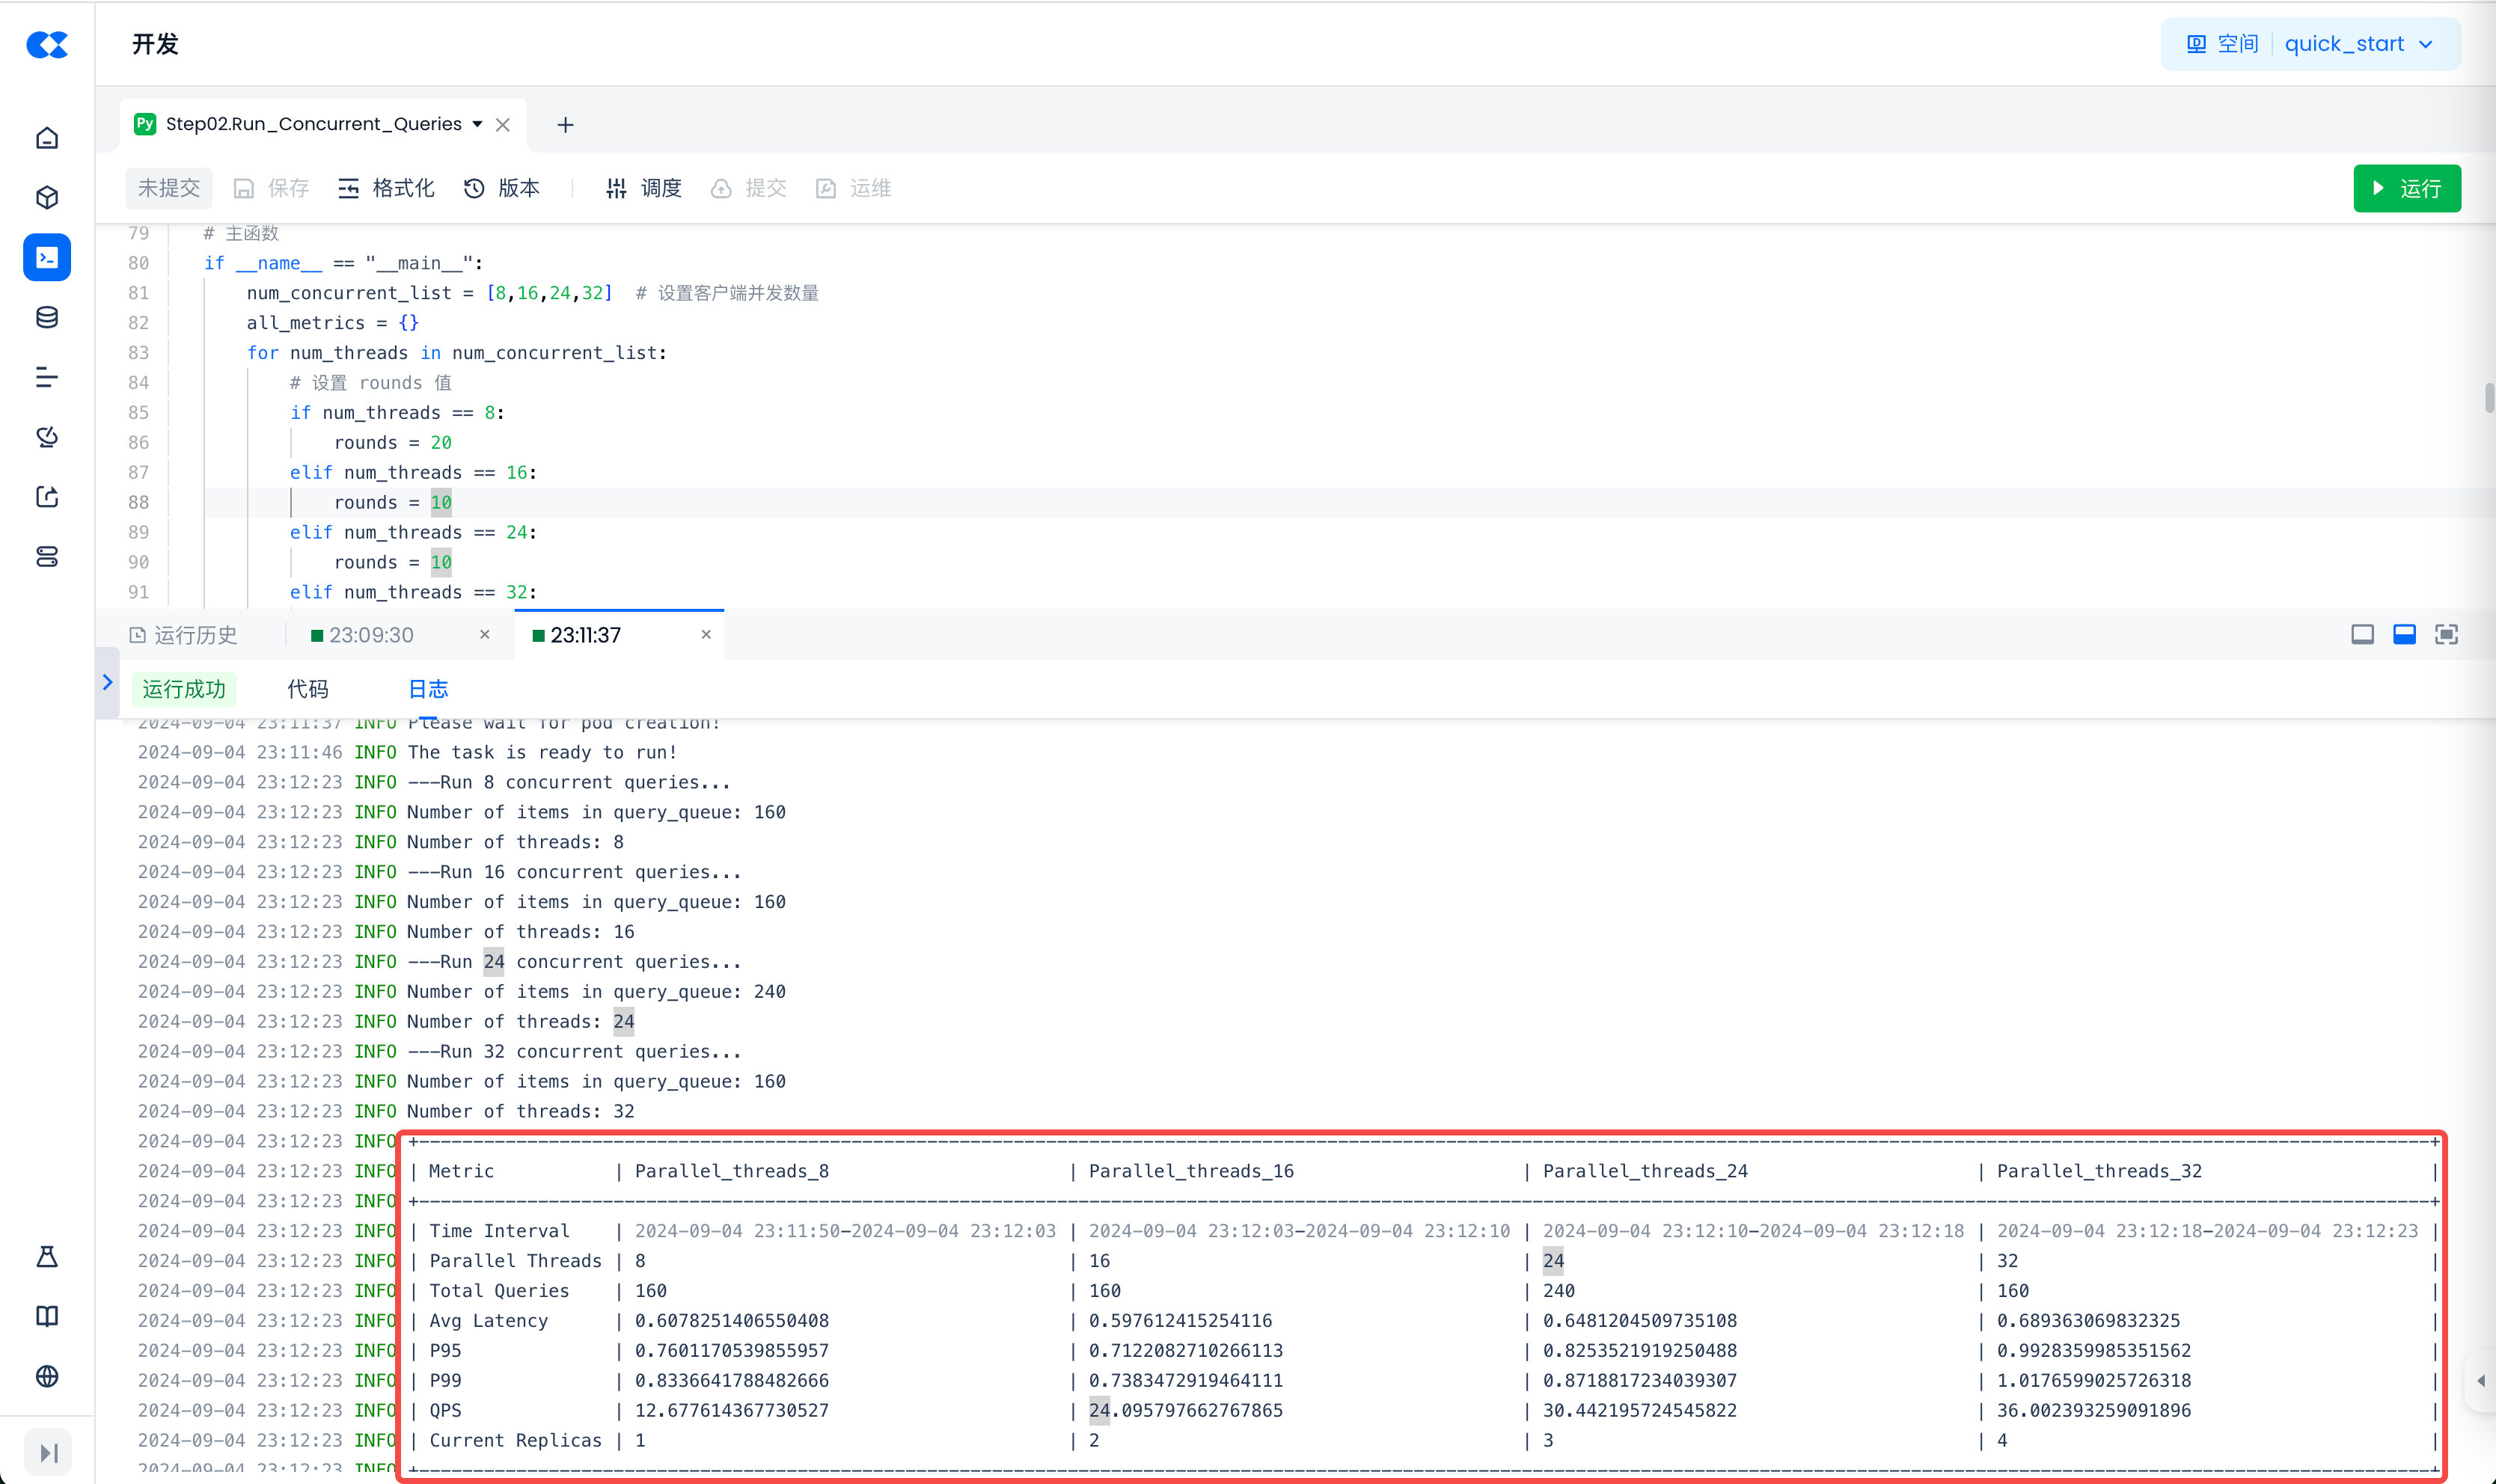Screen dimensions: 2496x1484
Task: Click line number 81 in gutter
Action: [x=138, y=293]
